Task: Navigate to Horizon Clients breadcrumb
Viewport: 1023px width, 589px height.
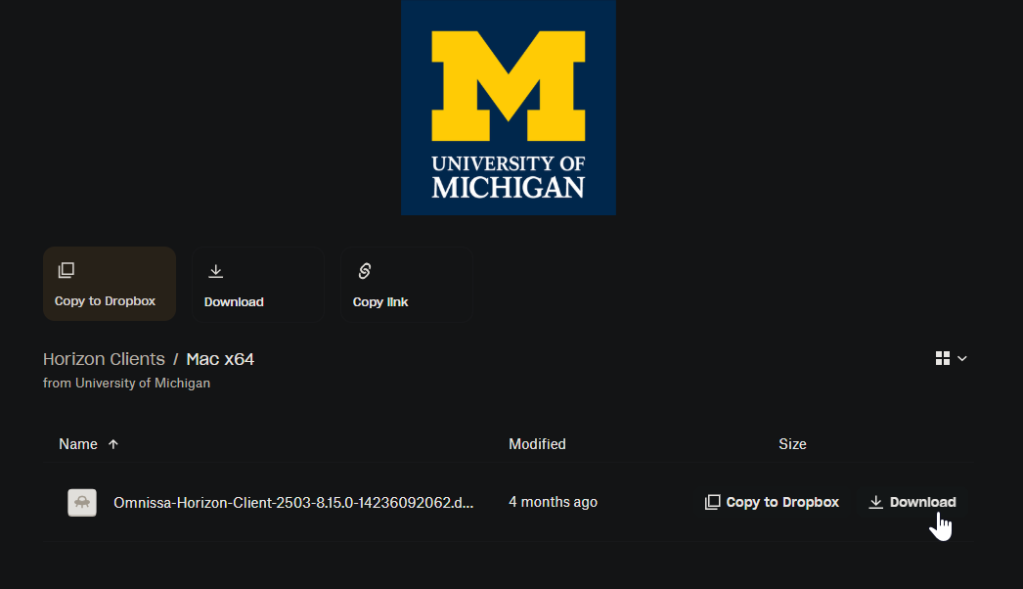Action: click(104, 359)
